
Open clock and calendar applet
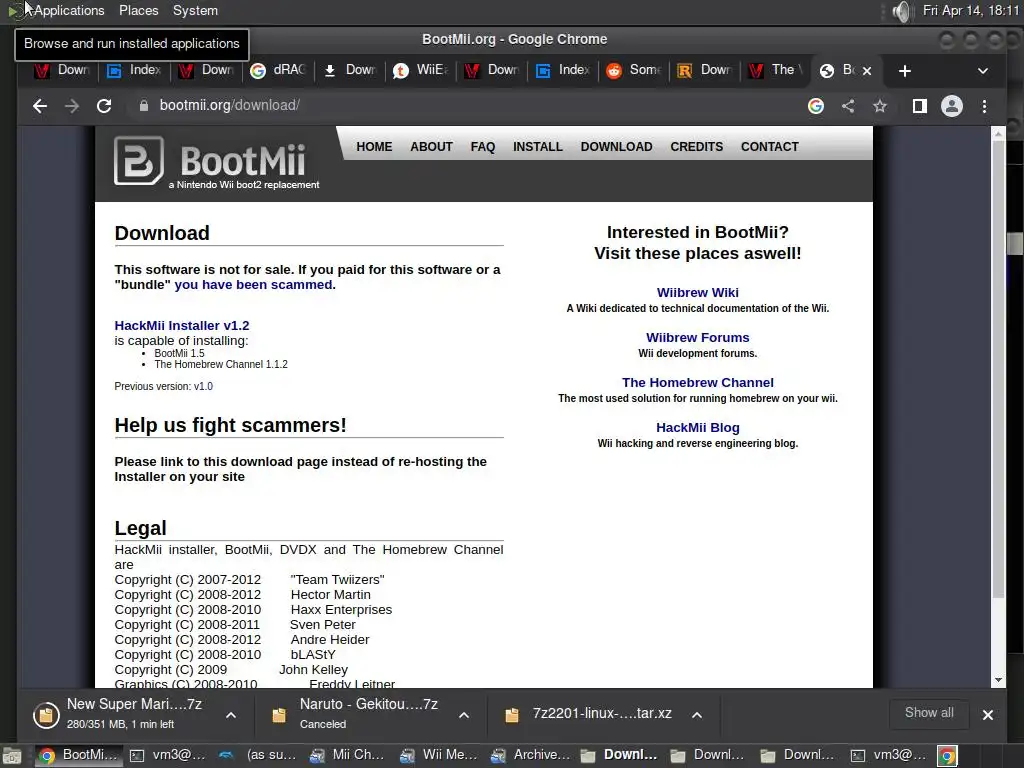[970, 11]
